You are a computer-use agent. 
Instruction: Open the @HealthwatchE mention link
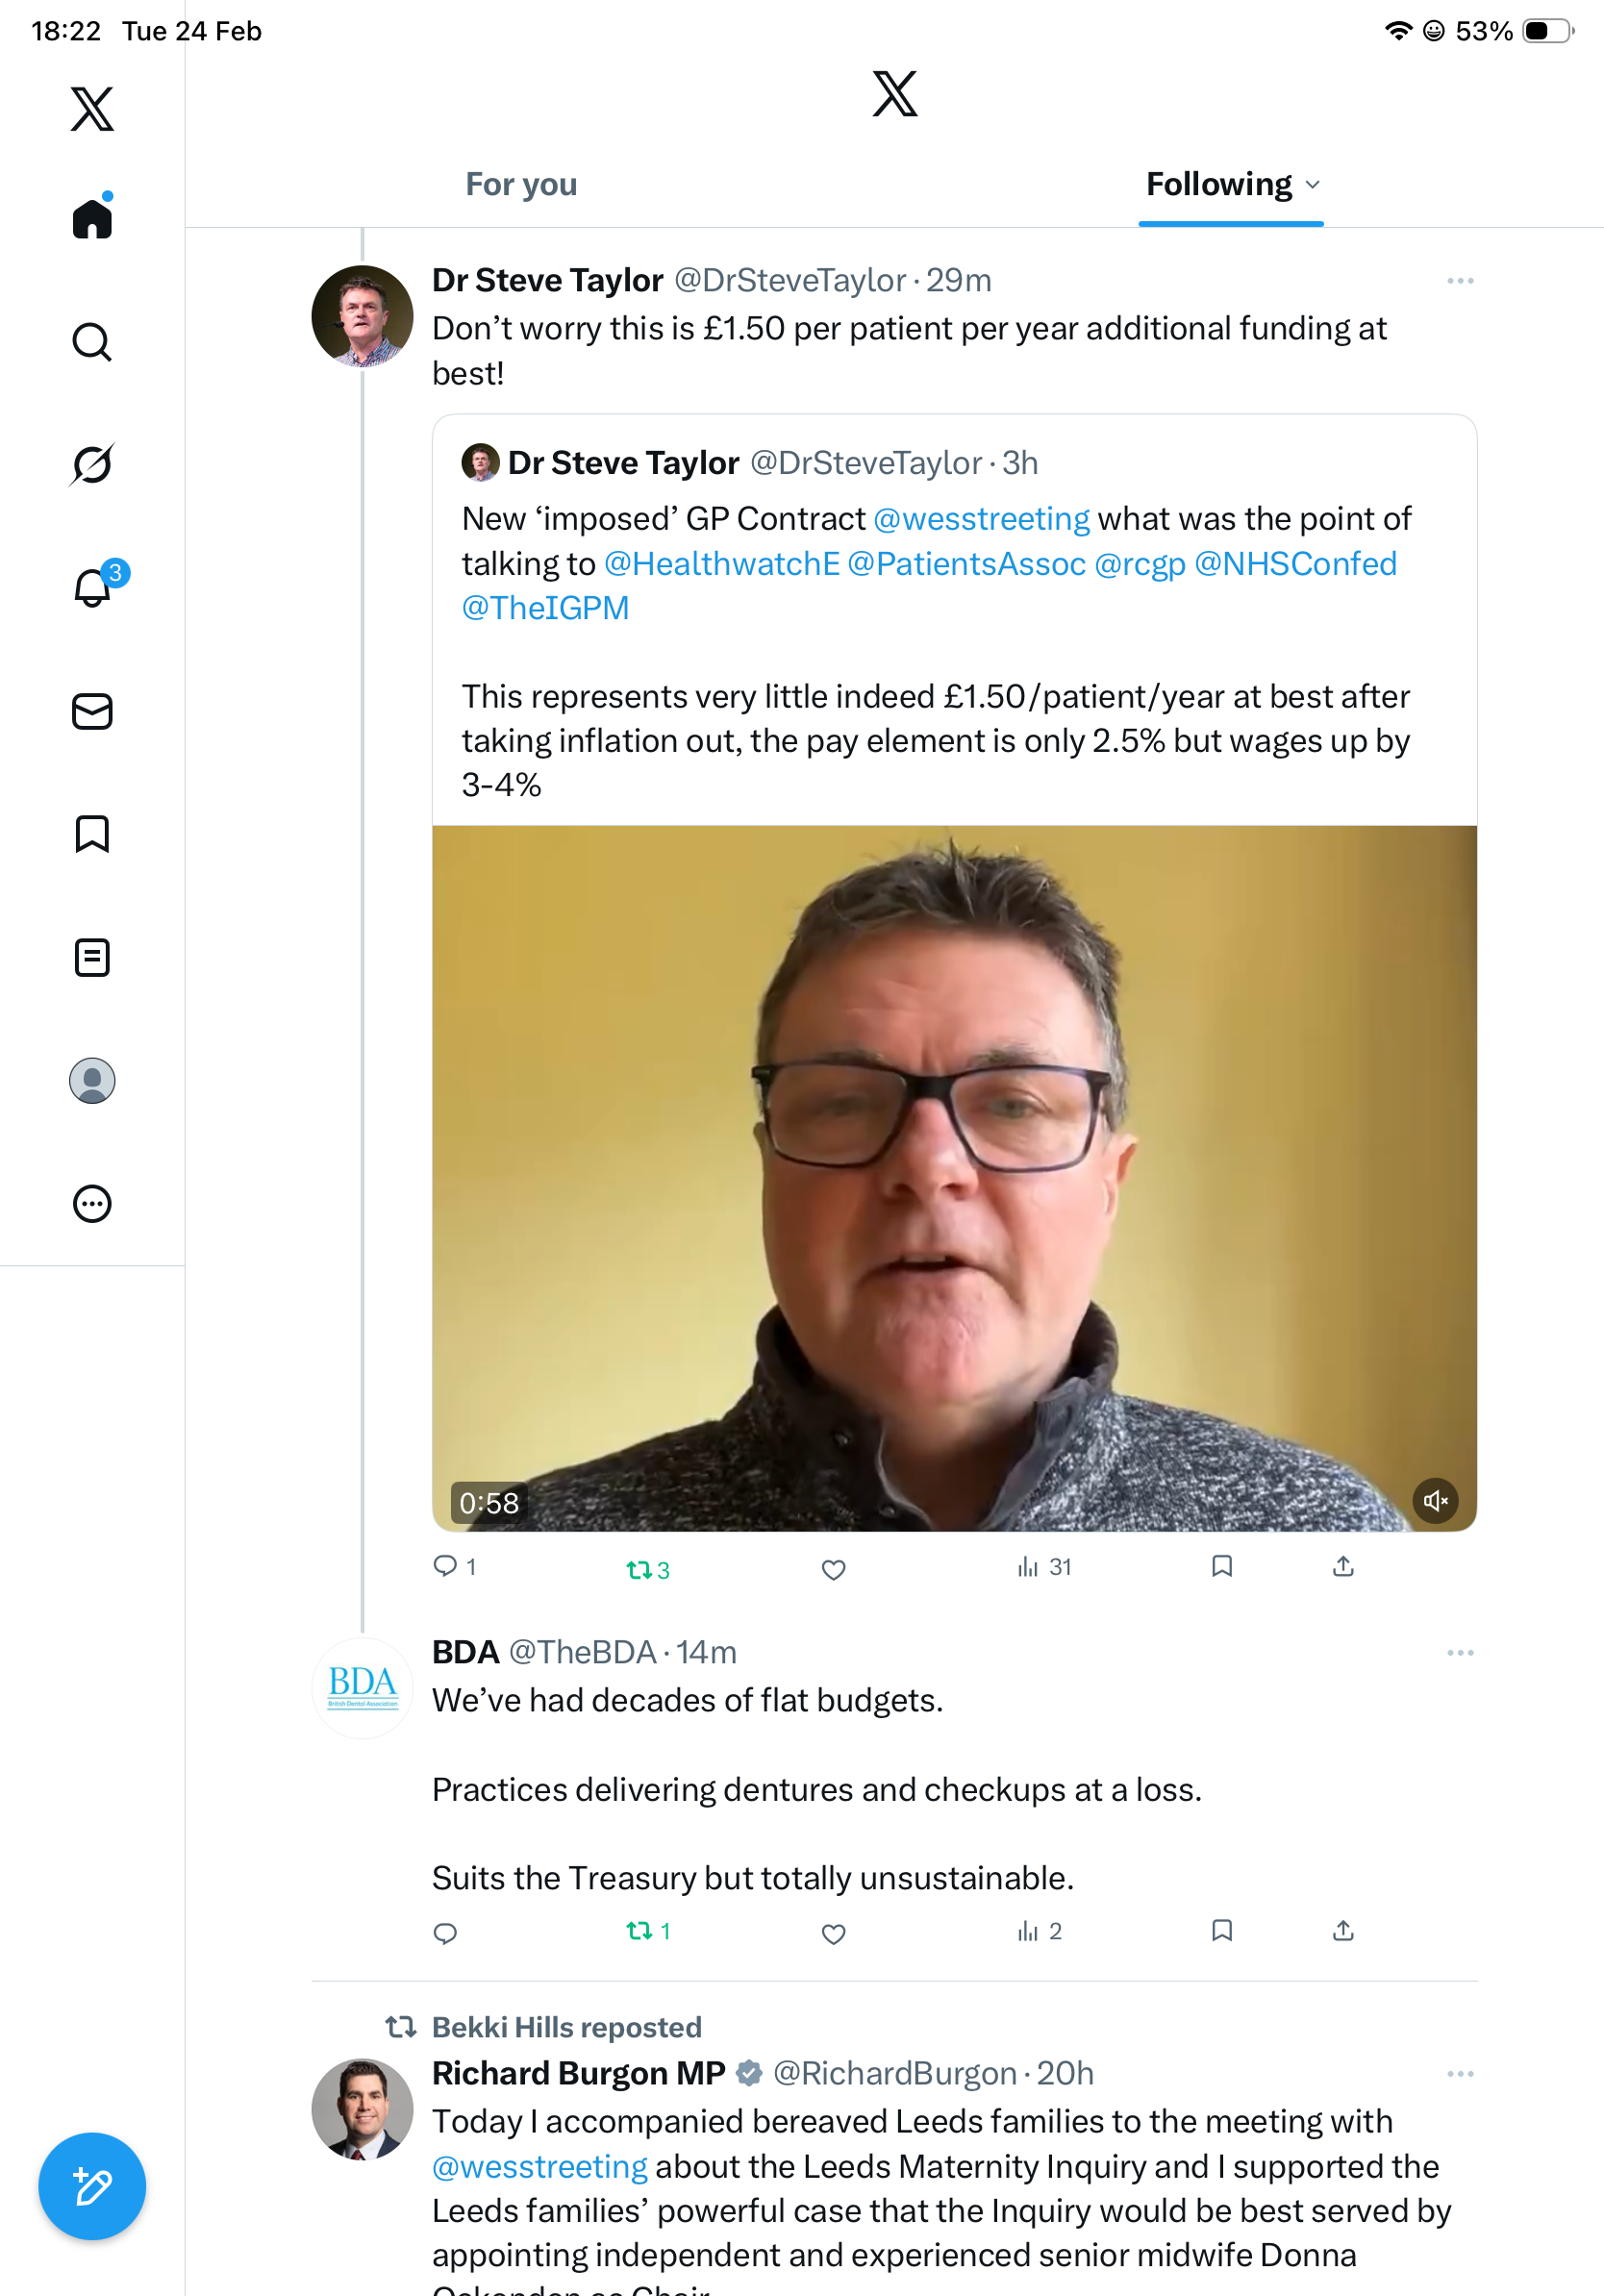coord(721,564)
